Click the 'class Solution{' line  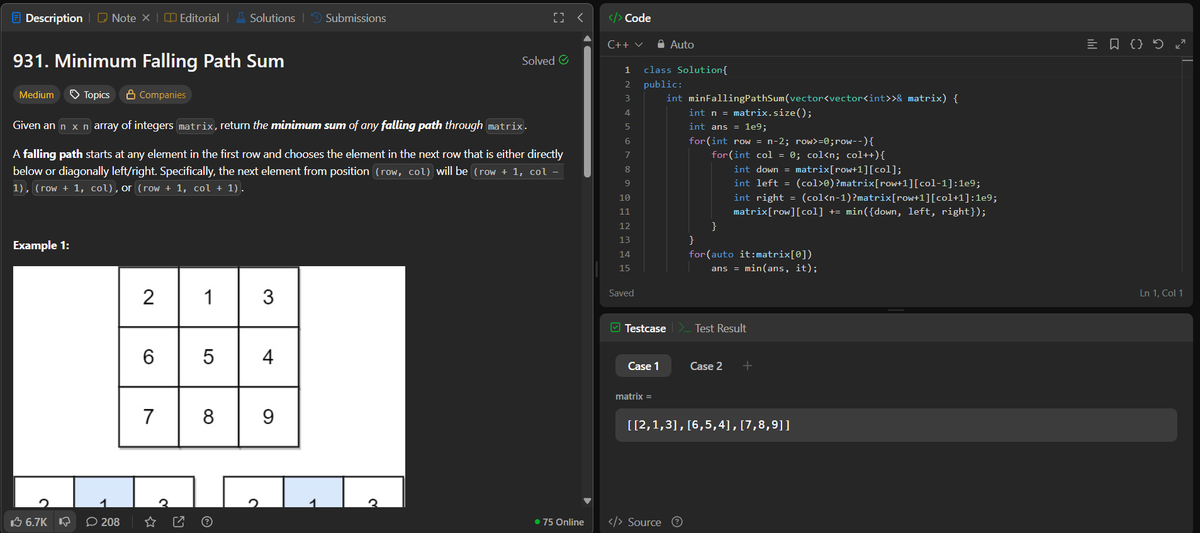click(x=685, y=70)
